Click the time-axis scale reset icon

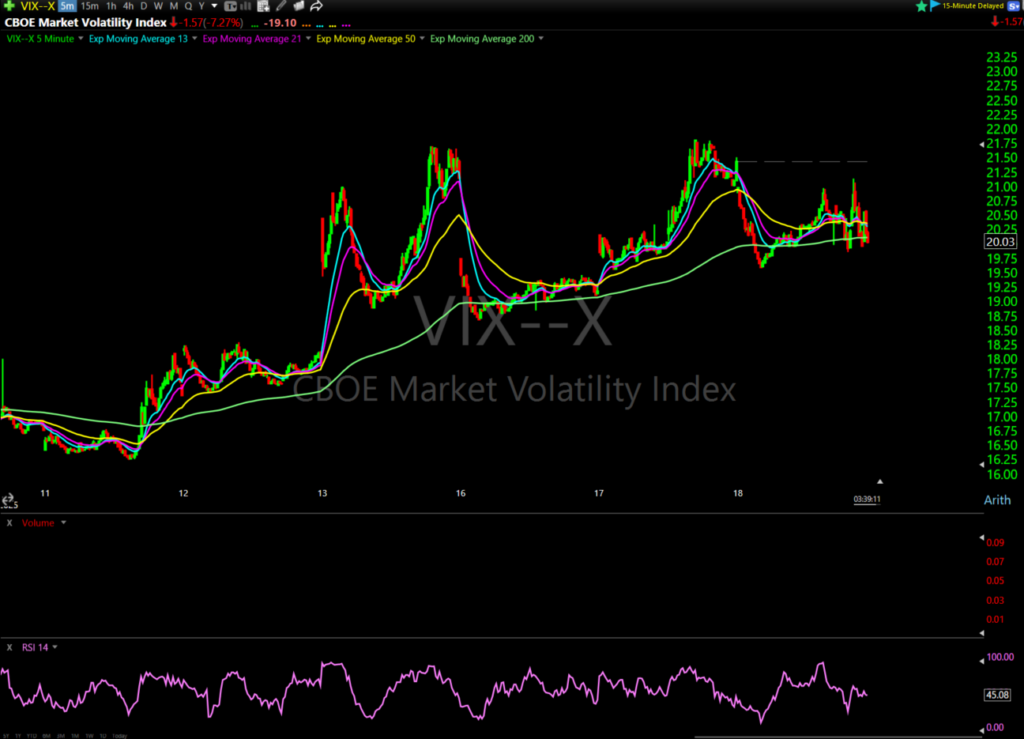point(8,501)
